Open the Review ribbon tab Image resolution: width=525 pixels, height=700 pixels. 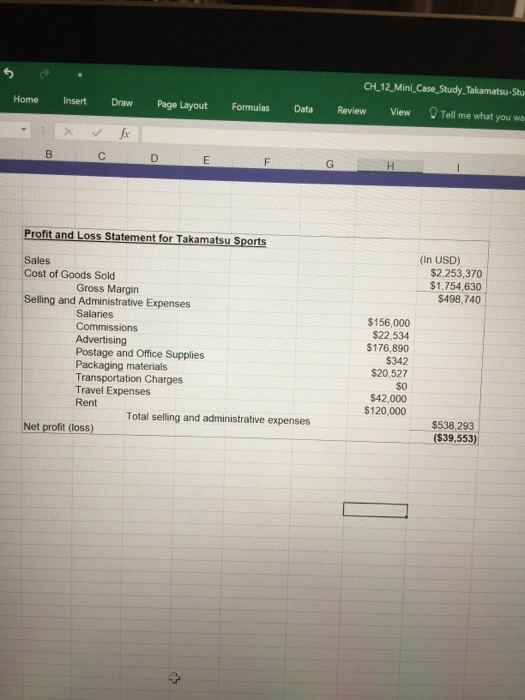tap(352, 111)
